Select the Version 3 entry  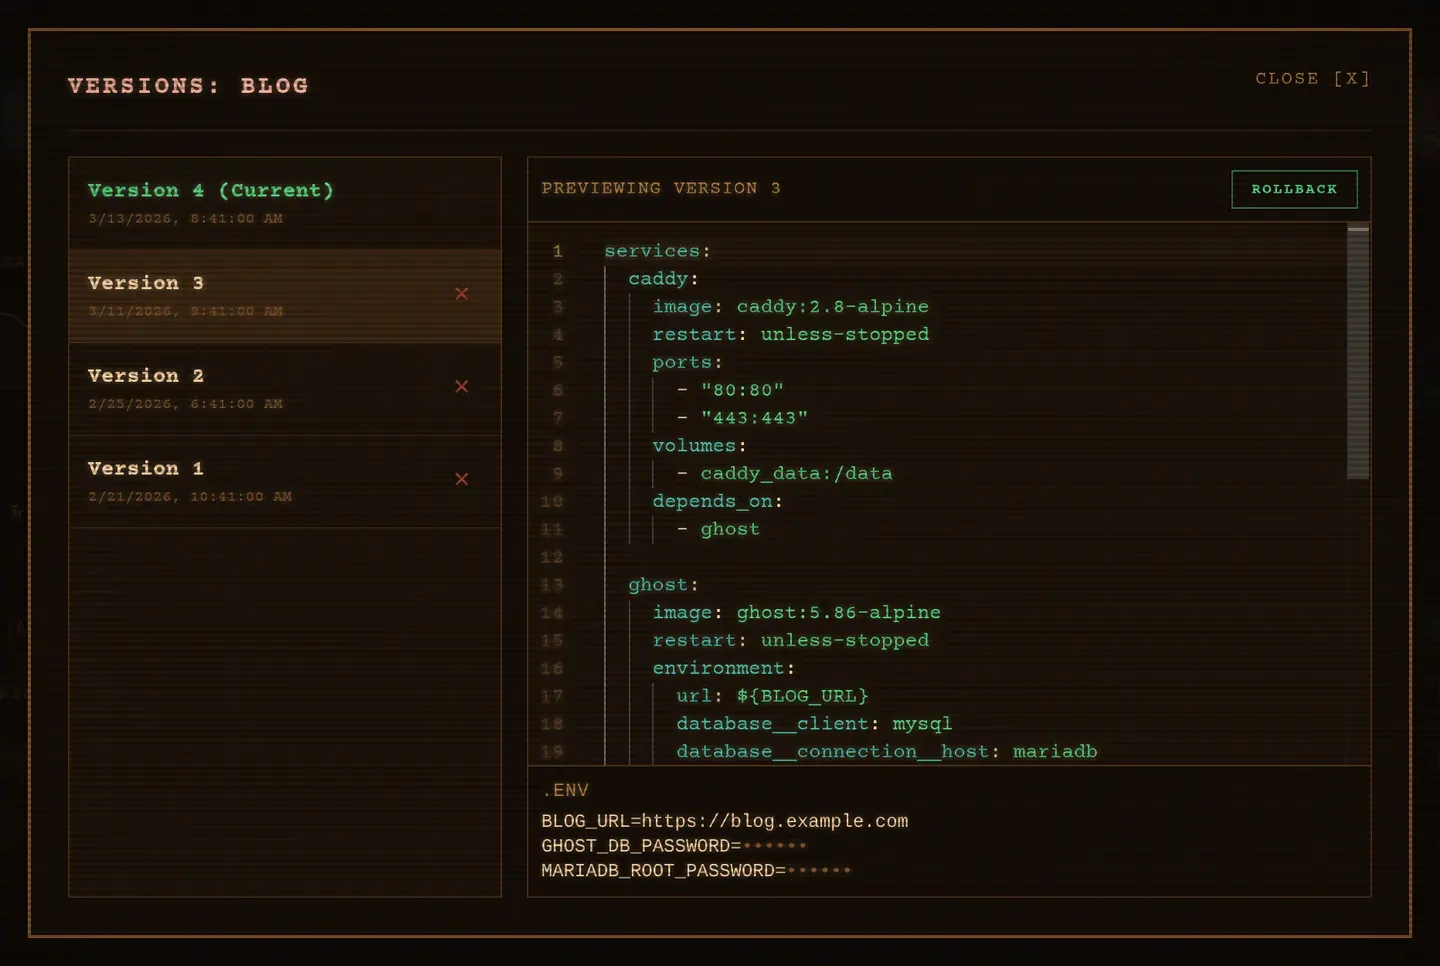click(x=285, y=296)
